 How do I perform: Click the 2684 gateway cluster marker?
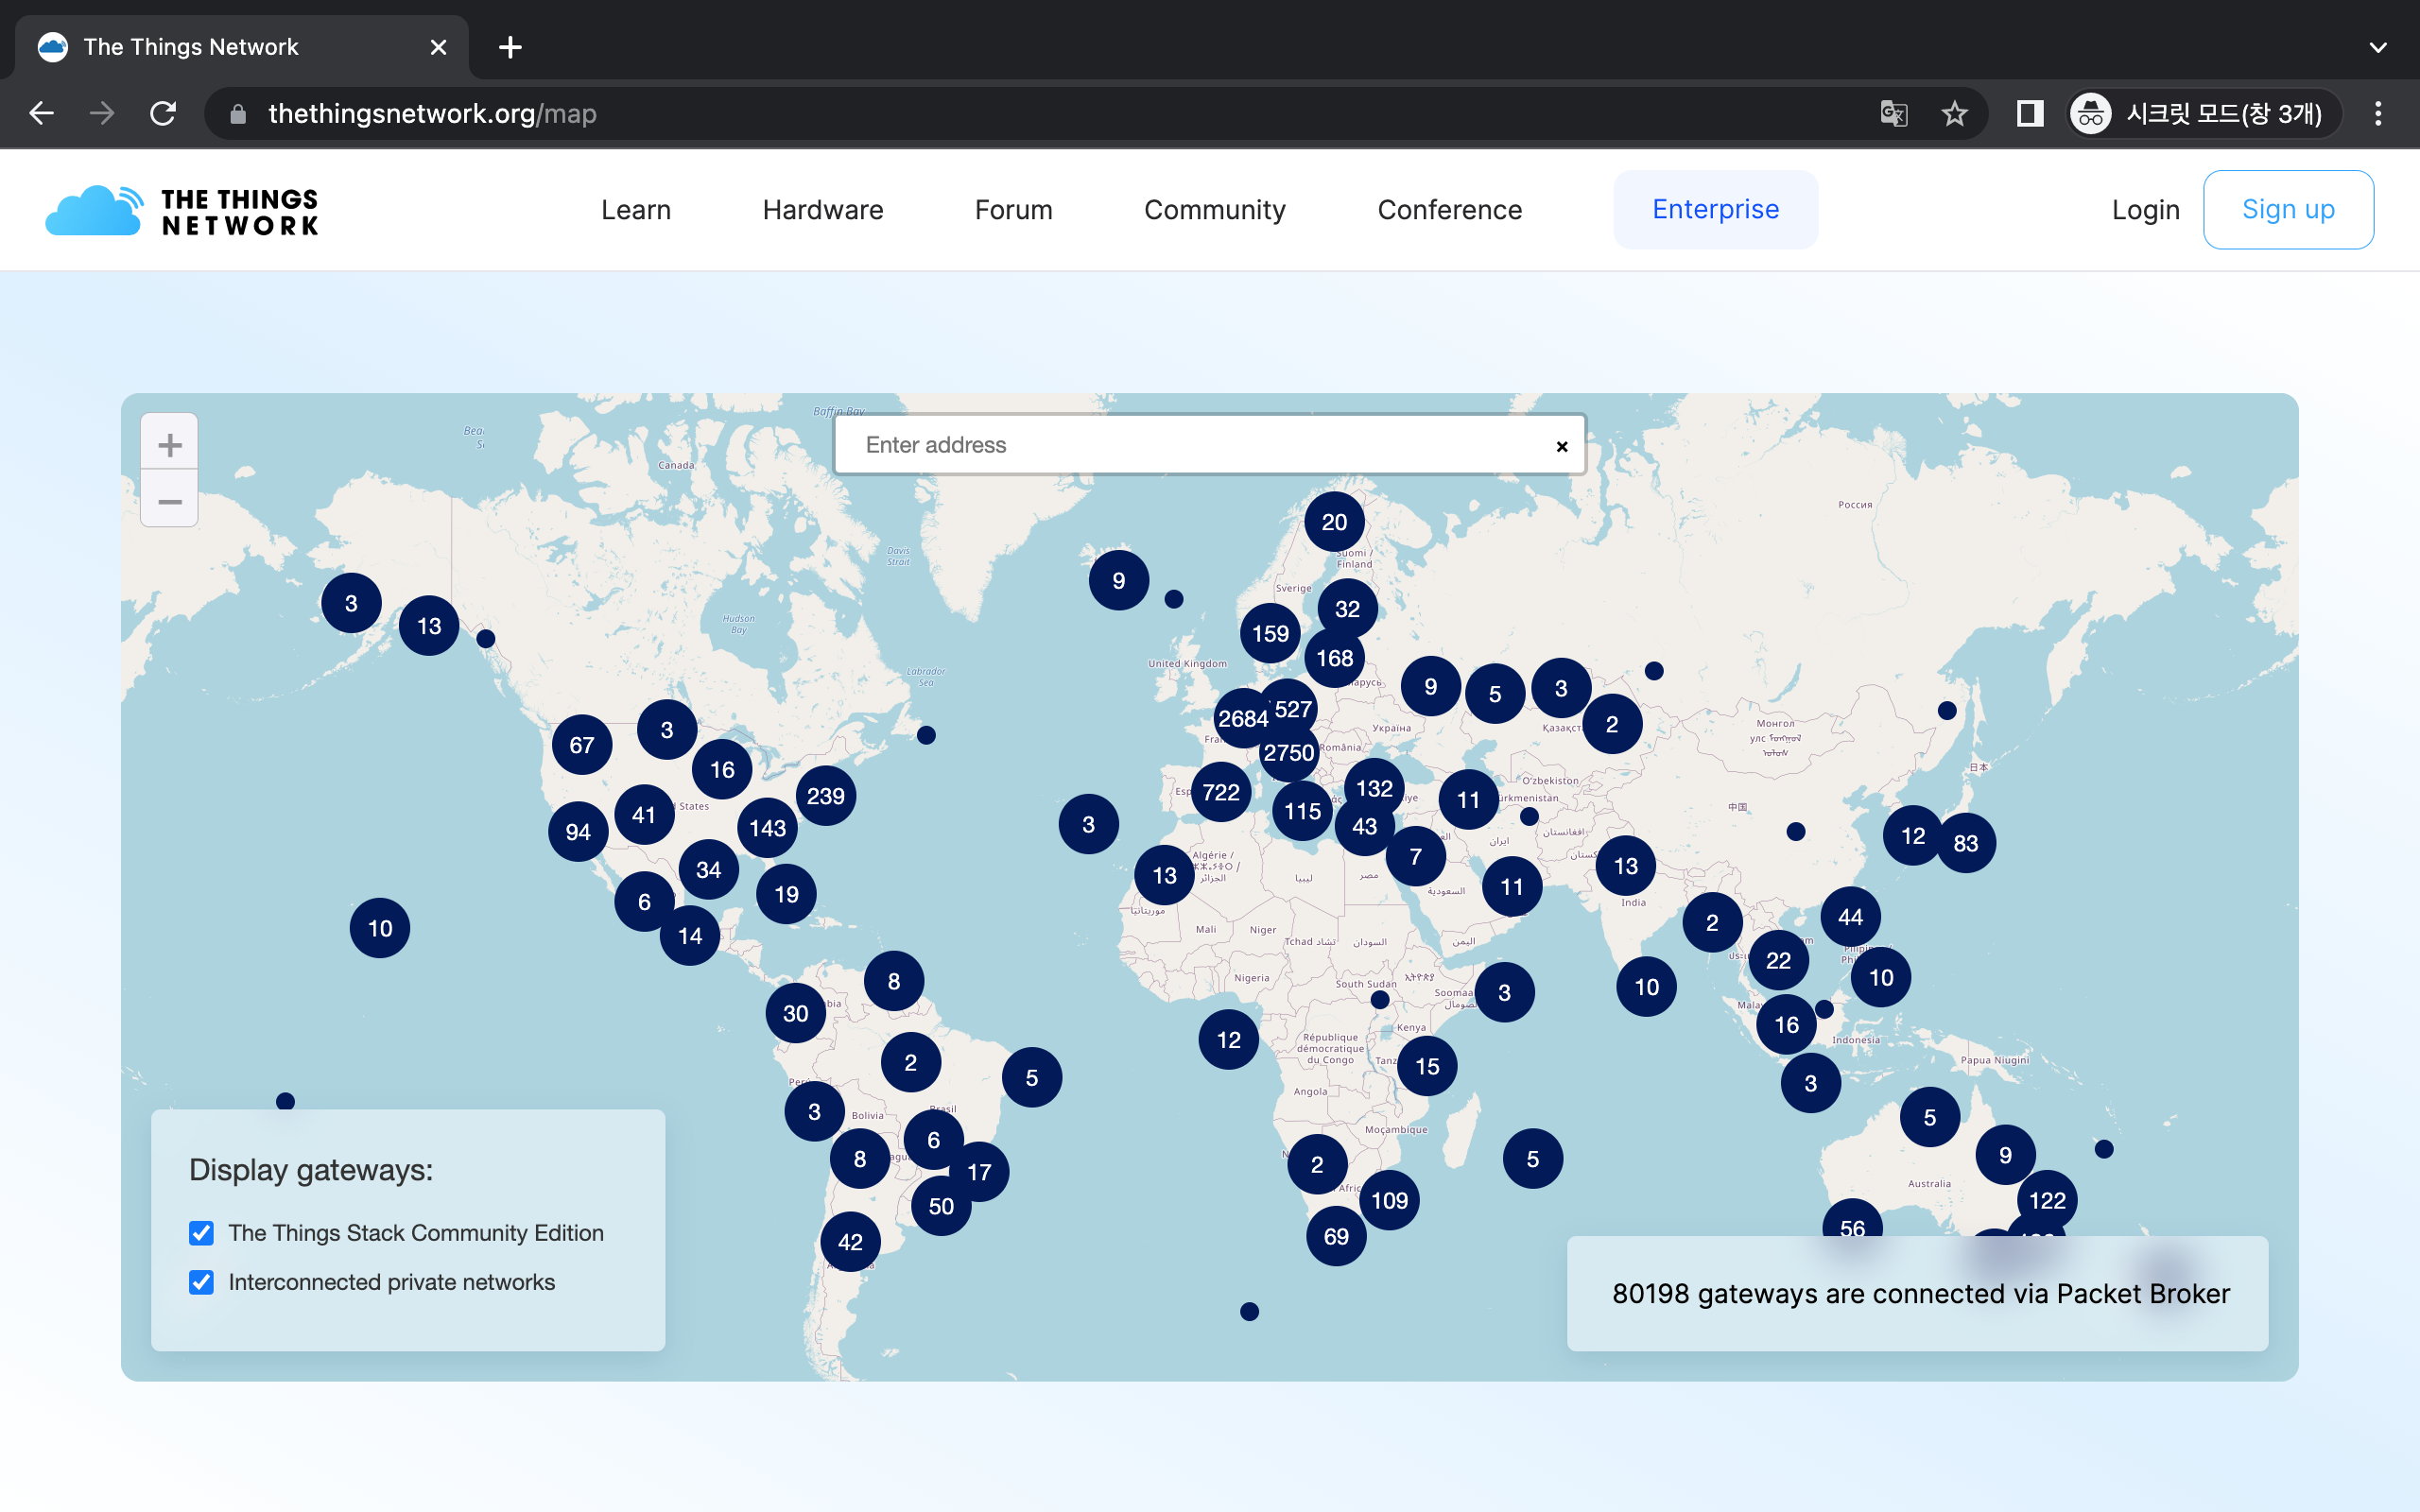1242,718
